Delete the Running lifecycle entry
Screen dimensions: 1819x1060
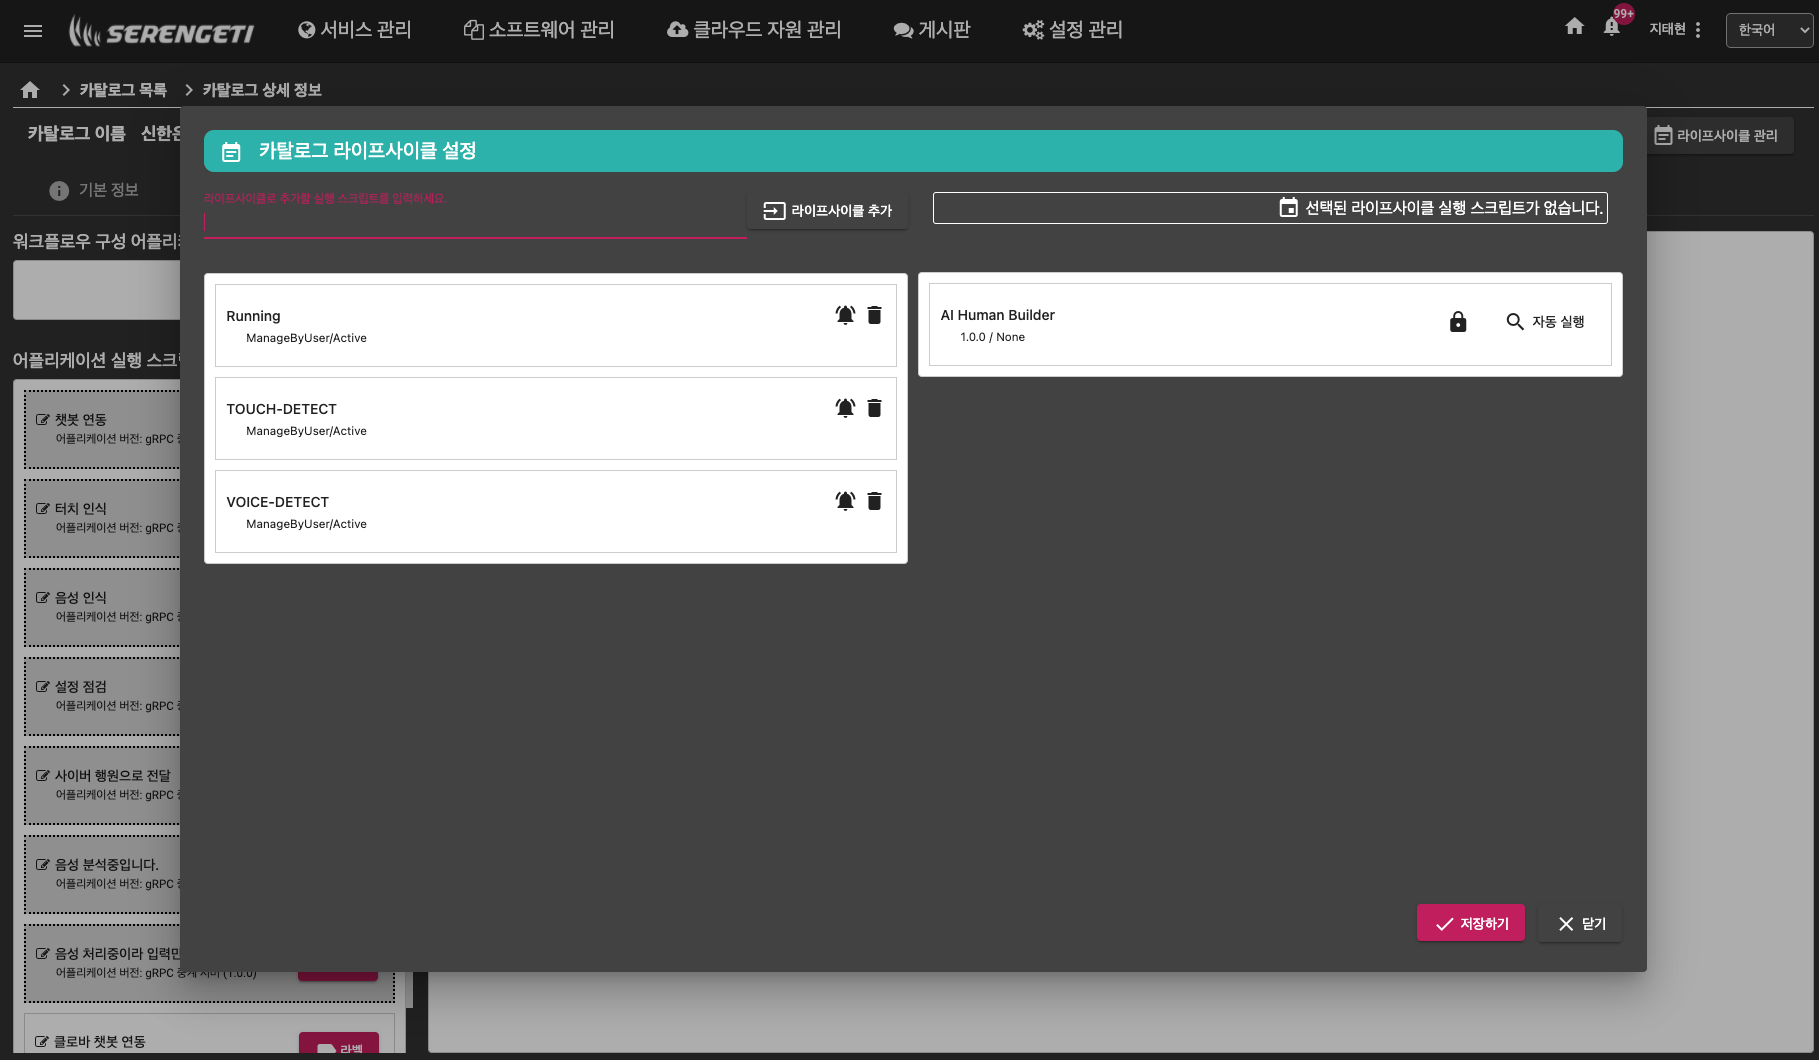click(874, 315)
